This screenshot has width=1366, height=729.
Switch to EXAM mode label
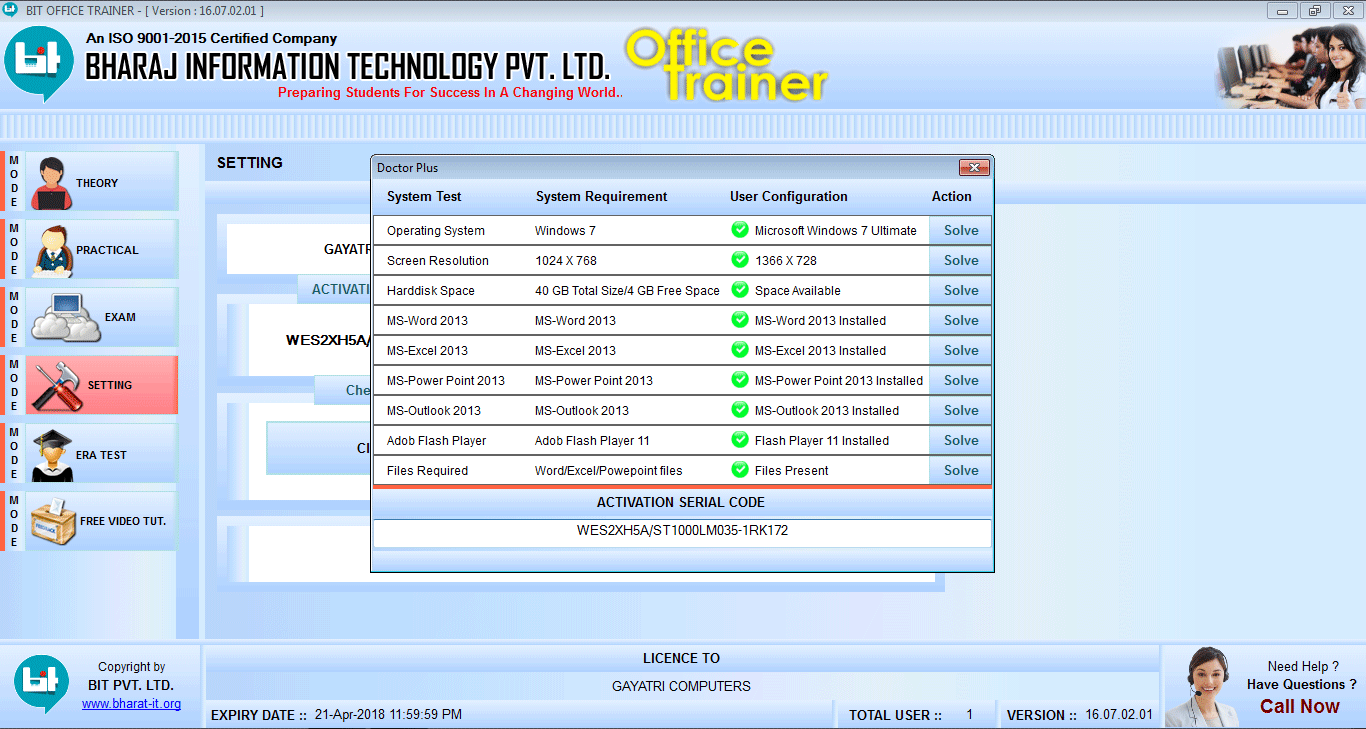(120, 317)
